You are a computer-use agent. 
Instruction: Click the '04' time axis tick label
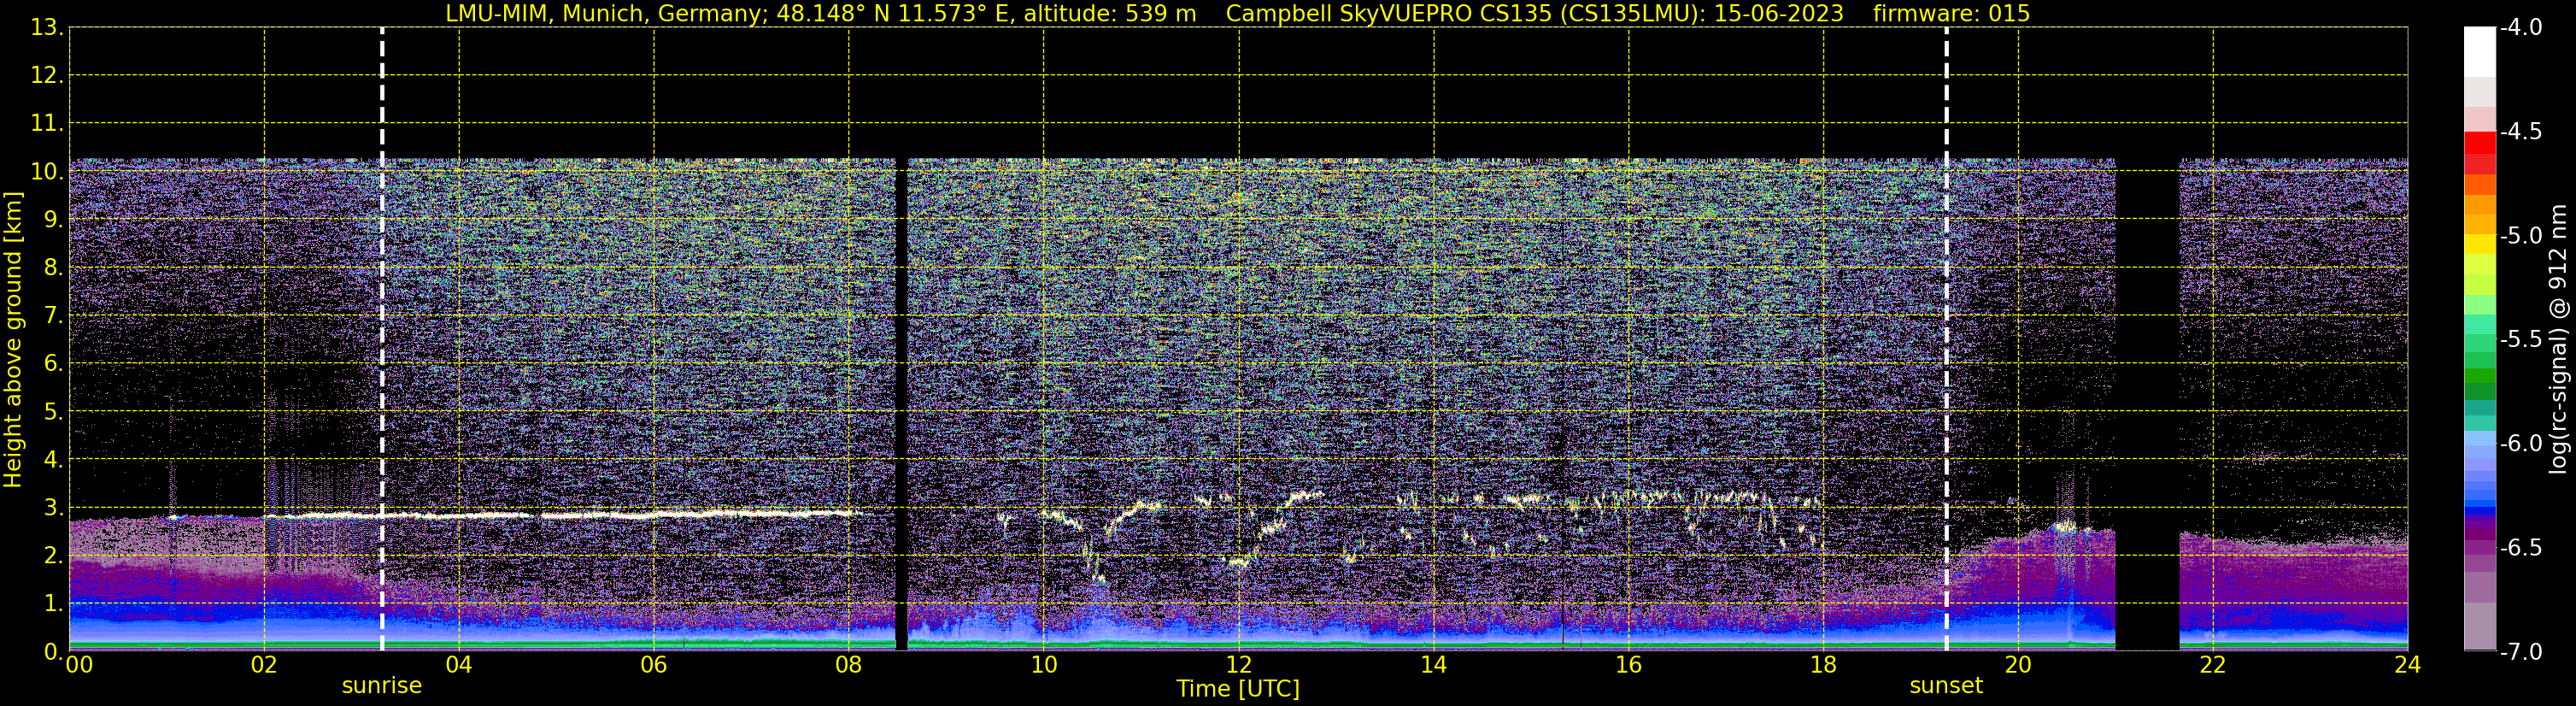tap(459, 665)
